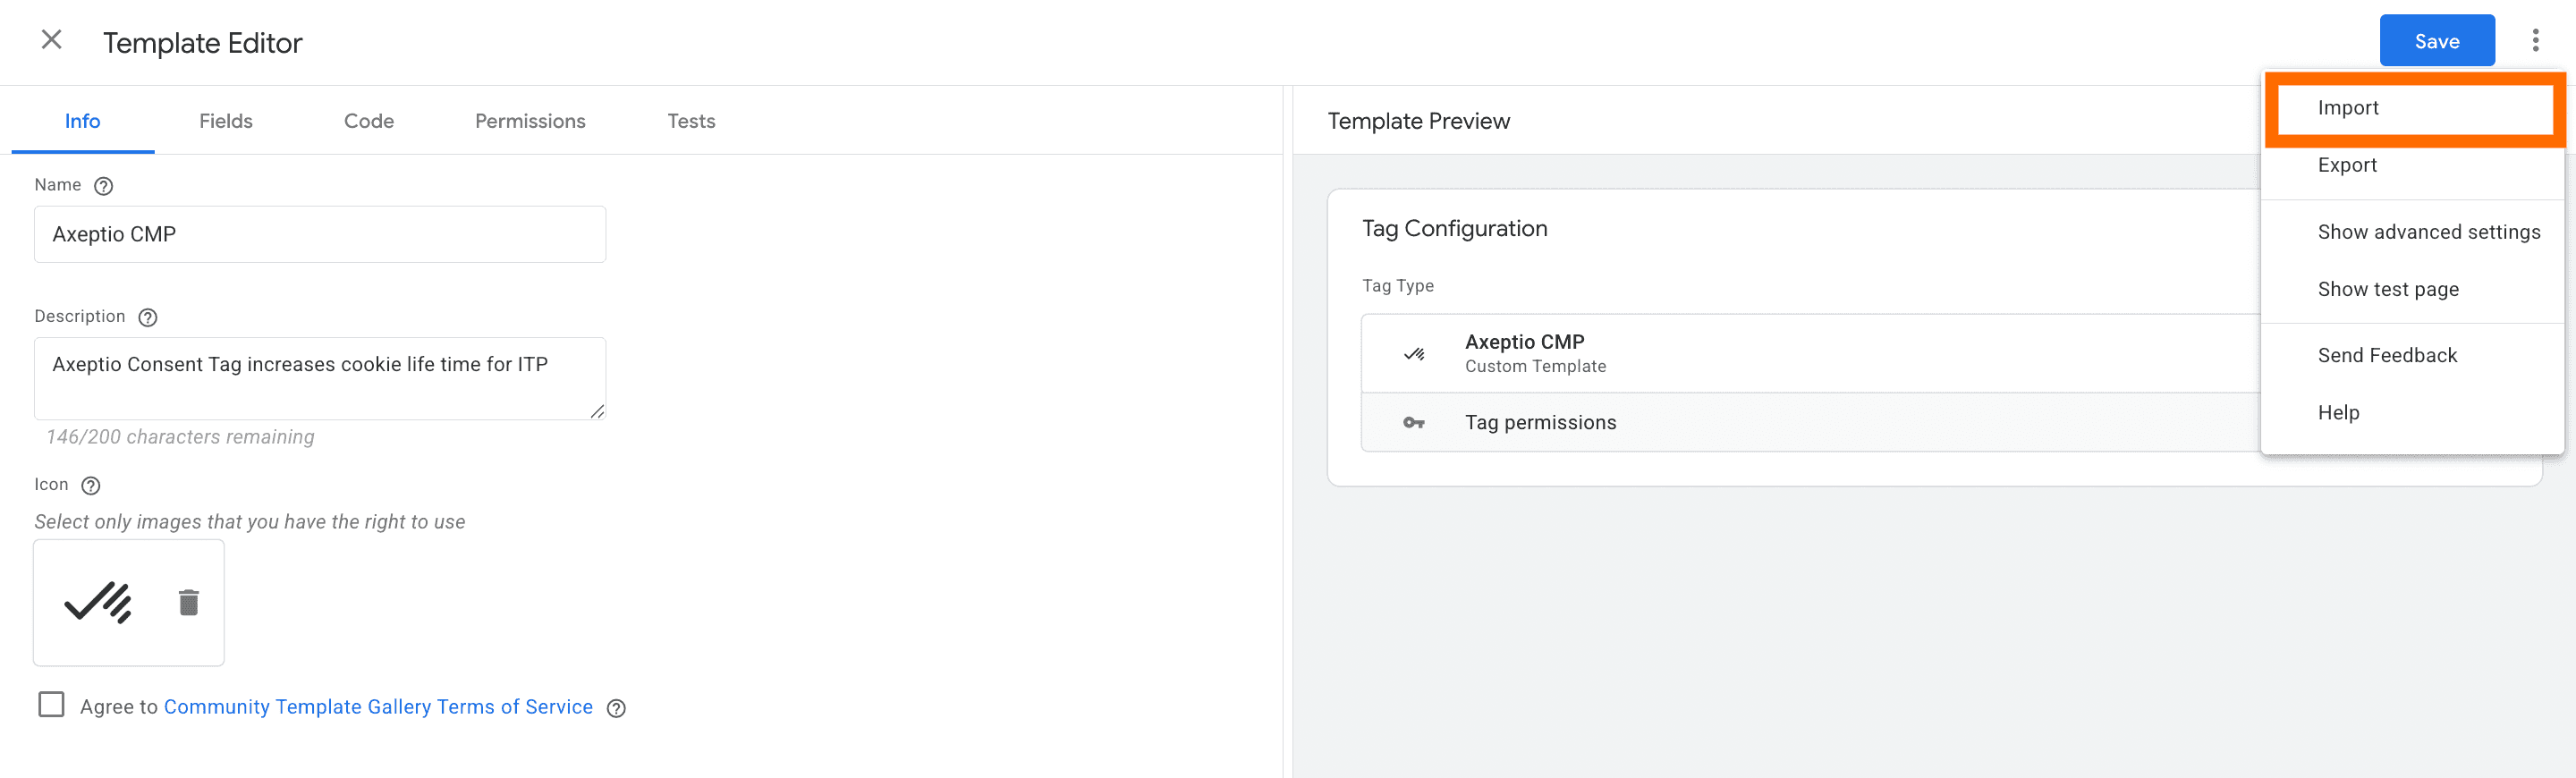Click the Name field containing Axeptio CMP
Screen dimensions: 2576x778
320,234
